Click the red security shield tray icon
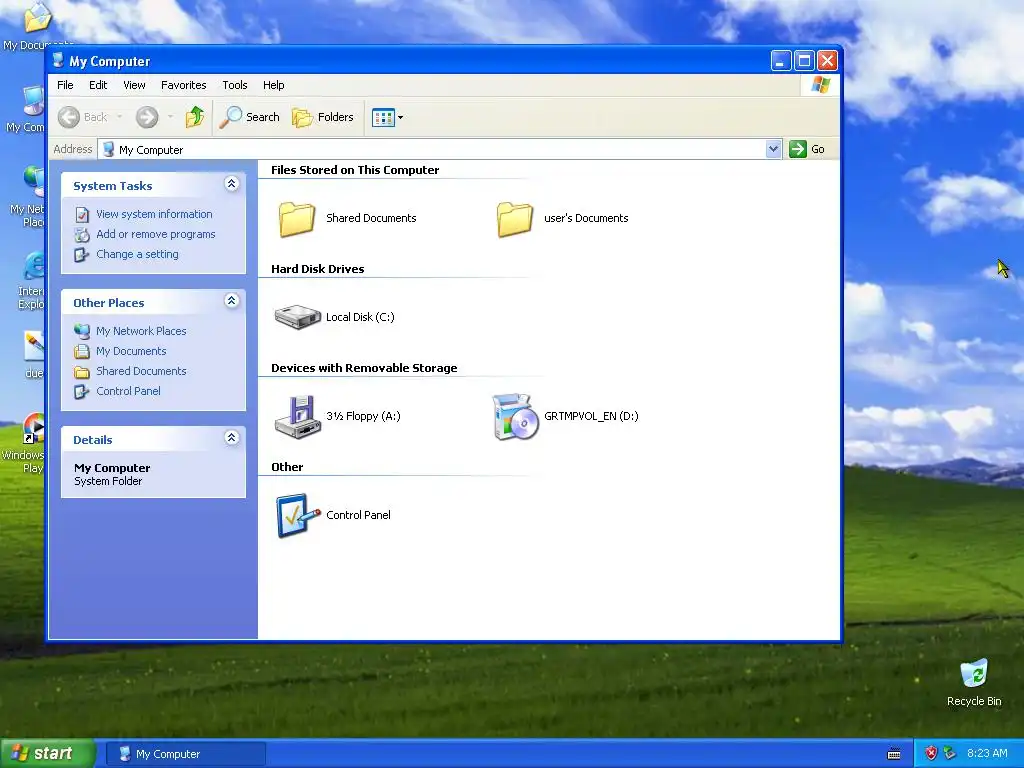Screen dimensions: 1024x768 931,754
